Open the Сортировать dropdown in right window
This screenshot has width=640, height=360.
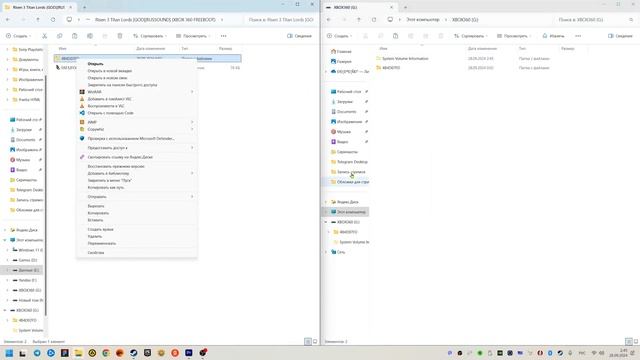click(x=471, y=36)
